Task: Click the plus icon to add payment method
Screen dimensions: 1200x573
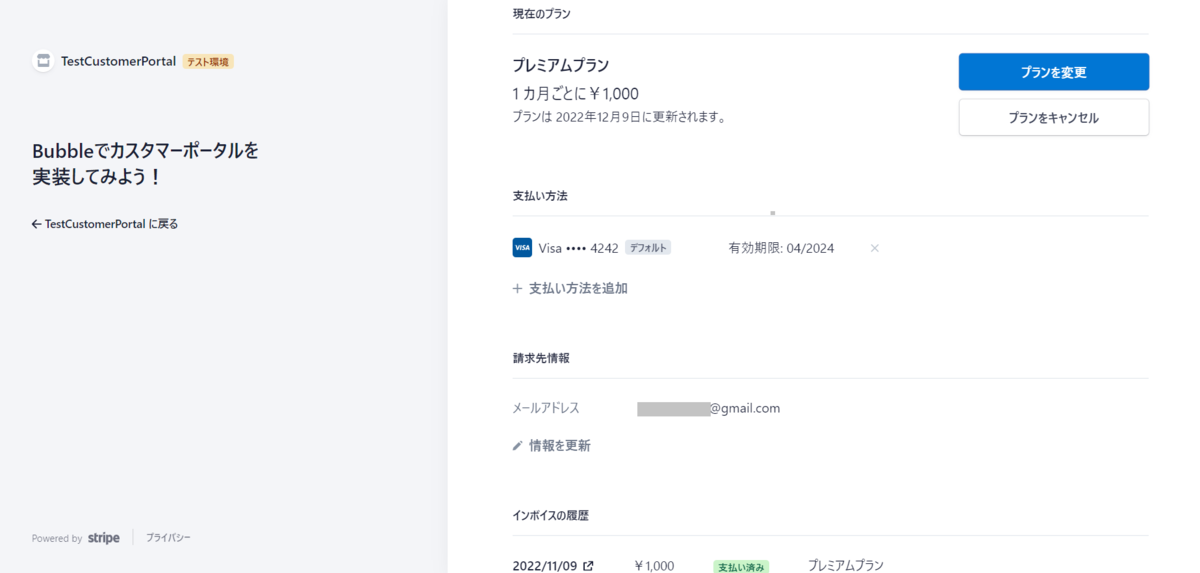Action: pyautogui.click(x=517, y=288)
